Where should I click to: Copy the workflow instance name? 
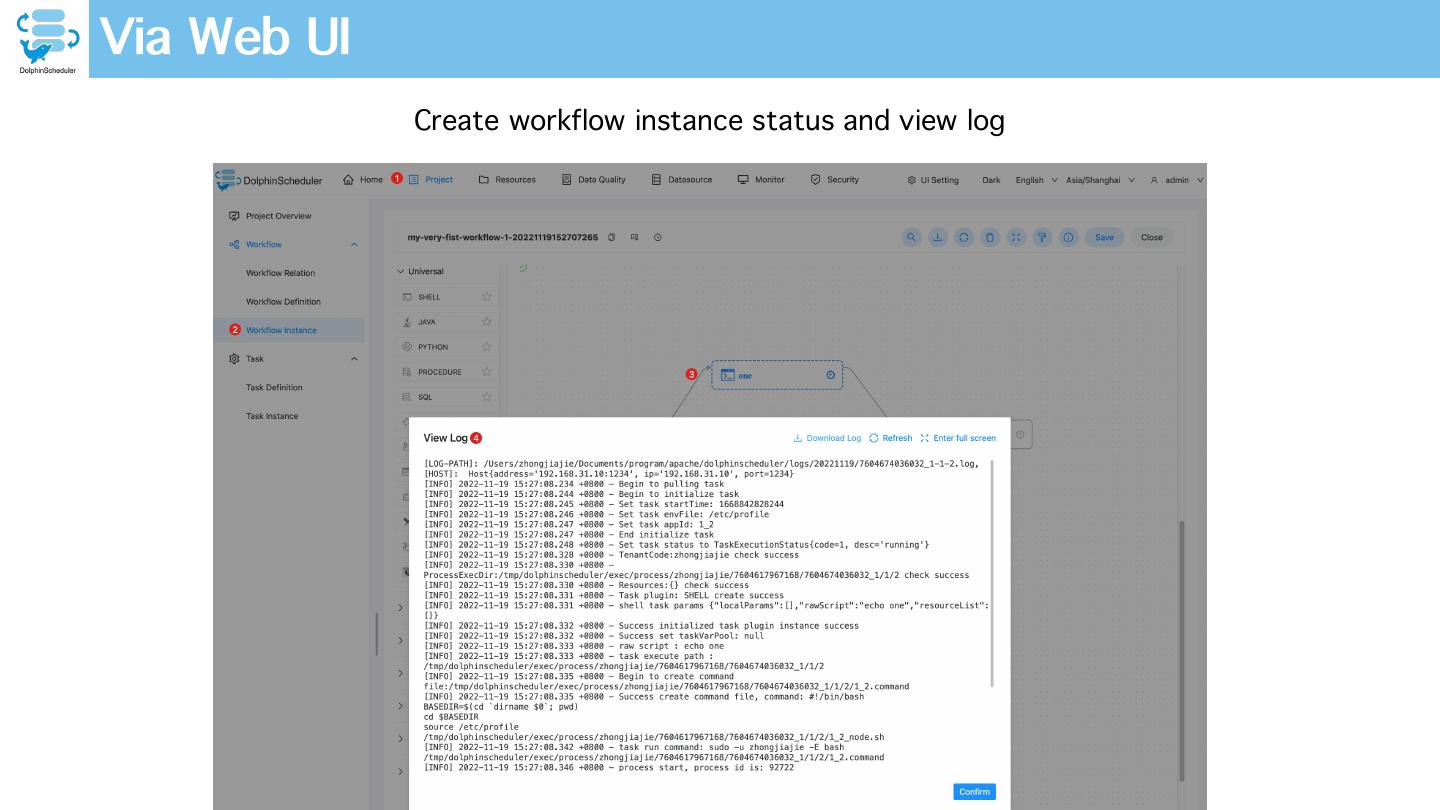click(612, 237)
